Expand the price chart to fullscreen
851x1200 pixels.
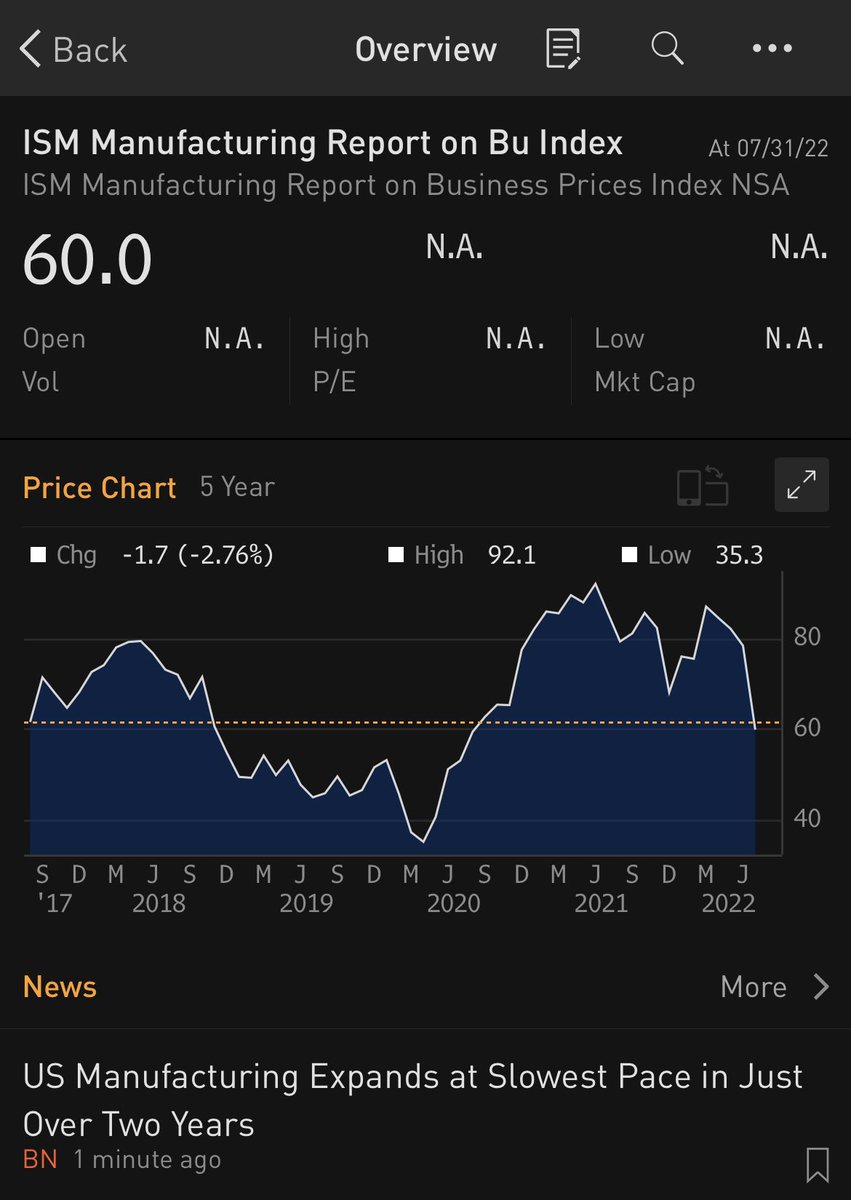pyautogui.click(x=801, y=485)
